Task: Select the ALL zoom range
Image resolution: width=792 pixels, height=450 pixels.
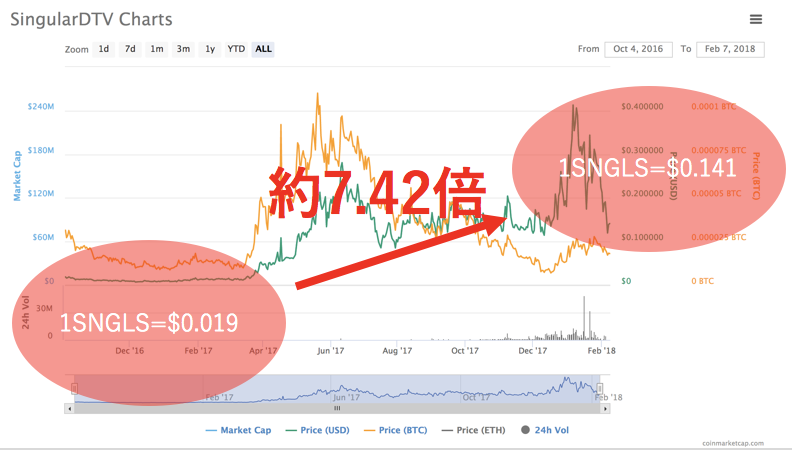Action: click(263, 49)
